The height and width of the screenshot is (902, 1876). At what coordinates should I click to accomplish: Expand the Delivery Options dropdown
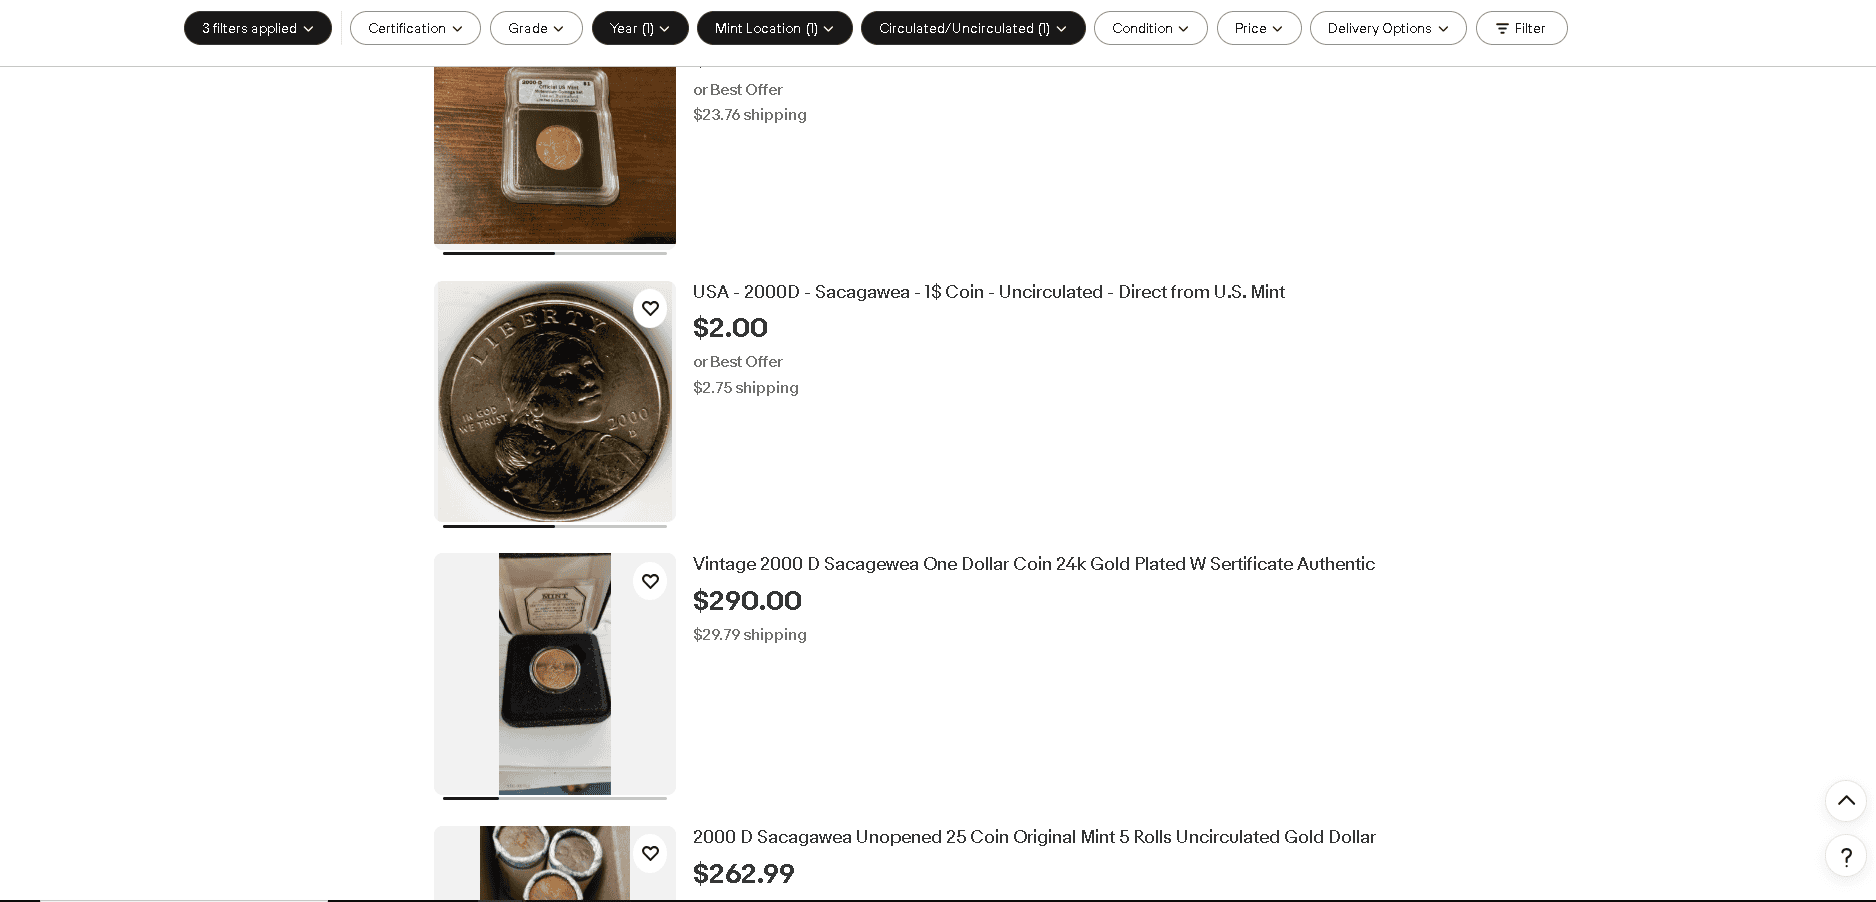(1388, 28)
